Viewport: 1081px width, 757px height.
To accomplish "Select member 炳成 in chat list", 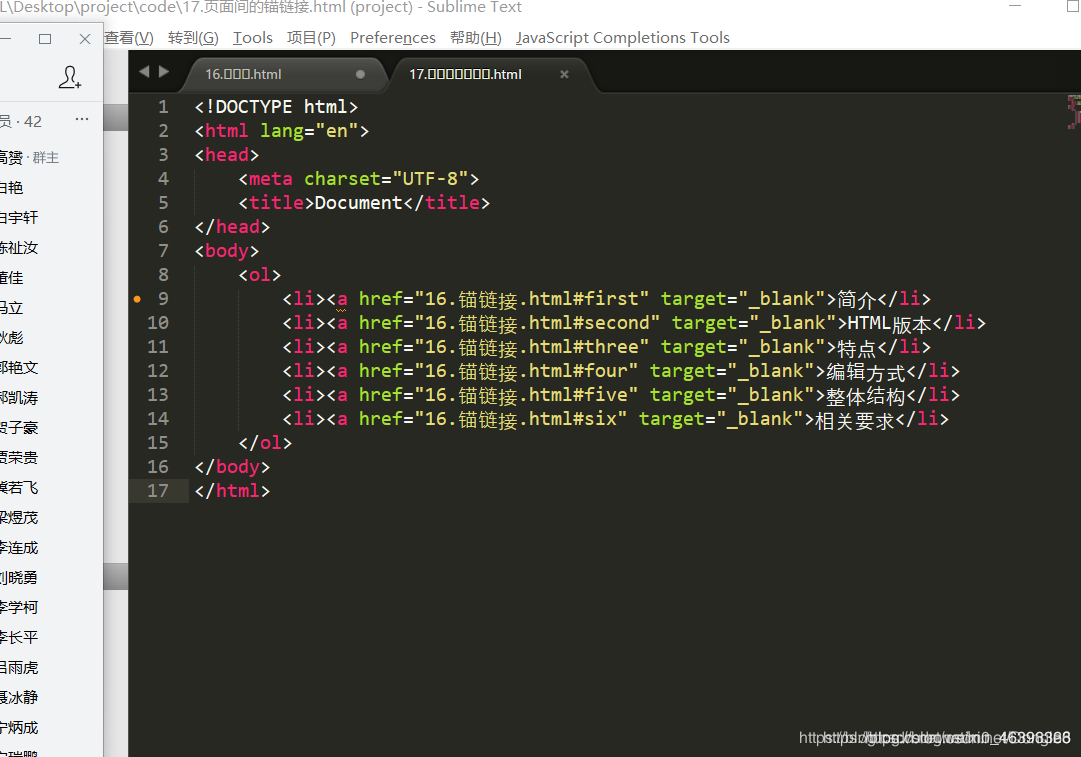I will [19, 727].
